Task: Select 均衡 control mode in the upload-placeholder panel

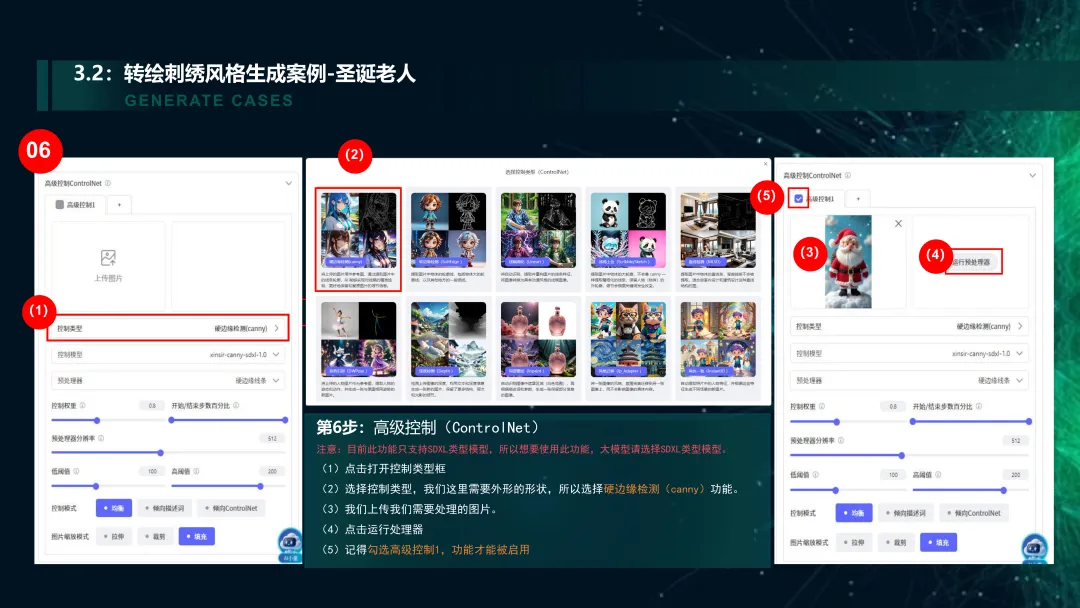Action: tap(114, 508)
